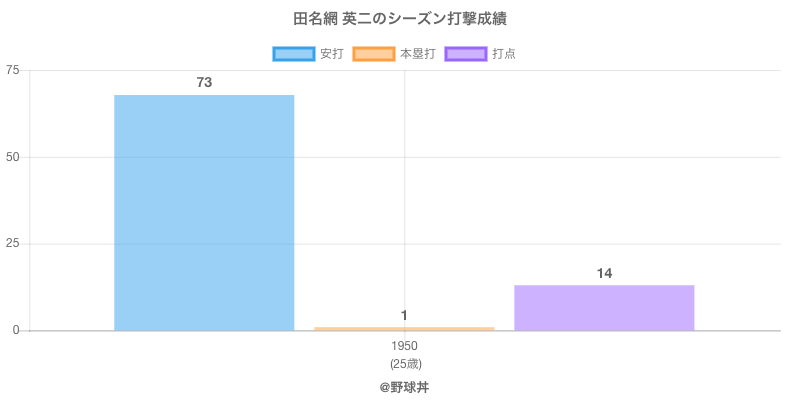The width and height of the screenshot is (800, 400).
Task: Click the purple 打点 legend color box
Action: point(466,54)
